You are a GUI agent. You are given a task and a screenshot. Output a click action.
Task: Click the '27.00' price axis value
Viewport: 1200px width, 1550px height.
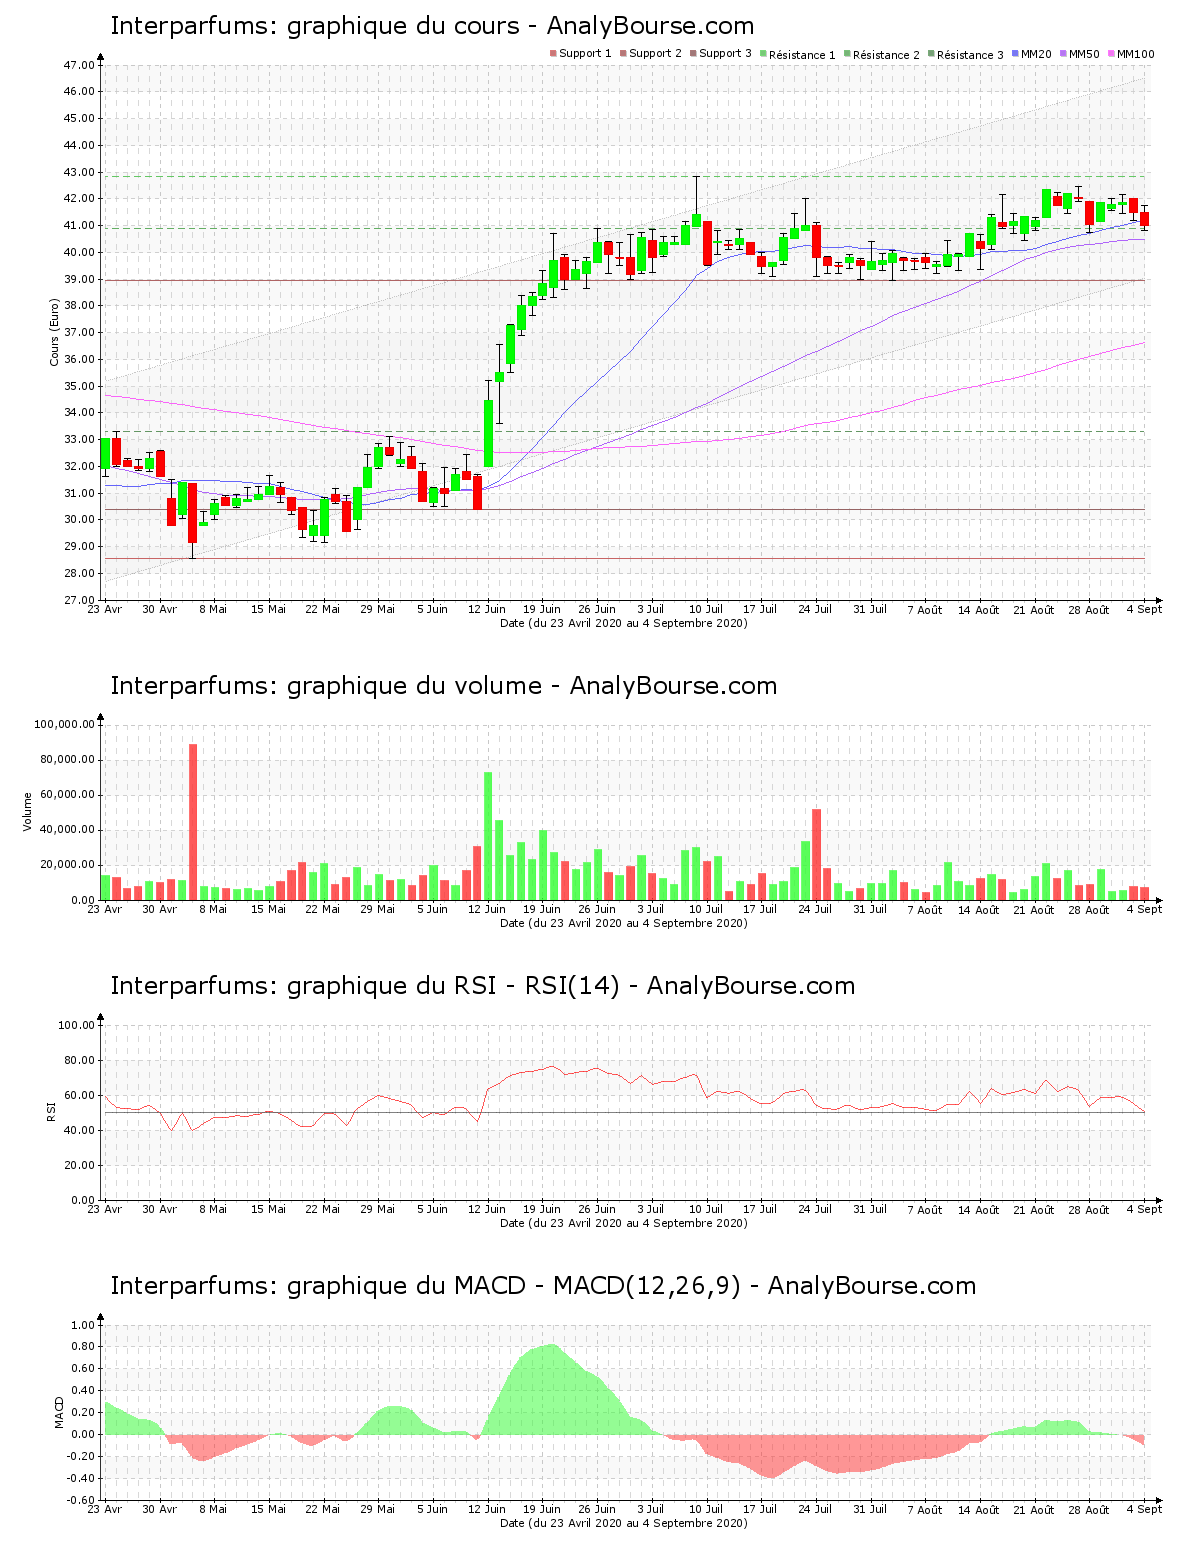click(79, 600)
